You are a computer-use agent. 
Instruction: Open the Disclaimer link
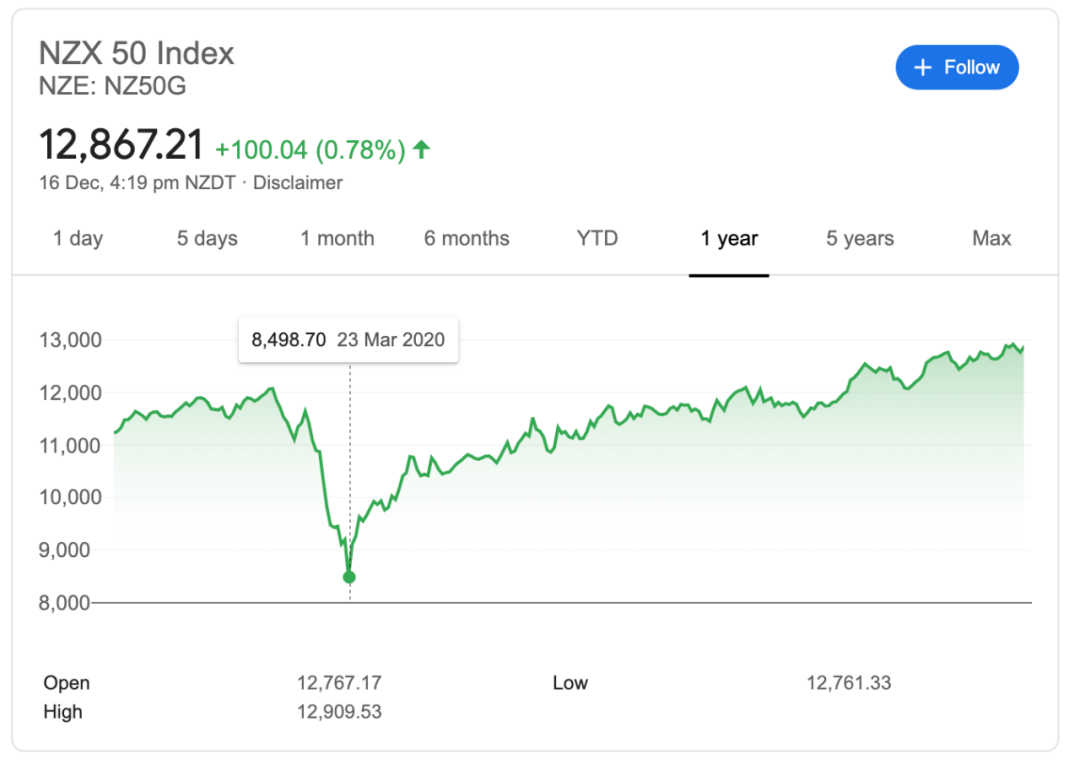(298, 183)
